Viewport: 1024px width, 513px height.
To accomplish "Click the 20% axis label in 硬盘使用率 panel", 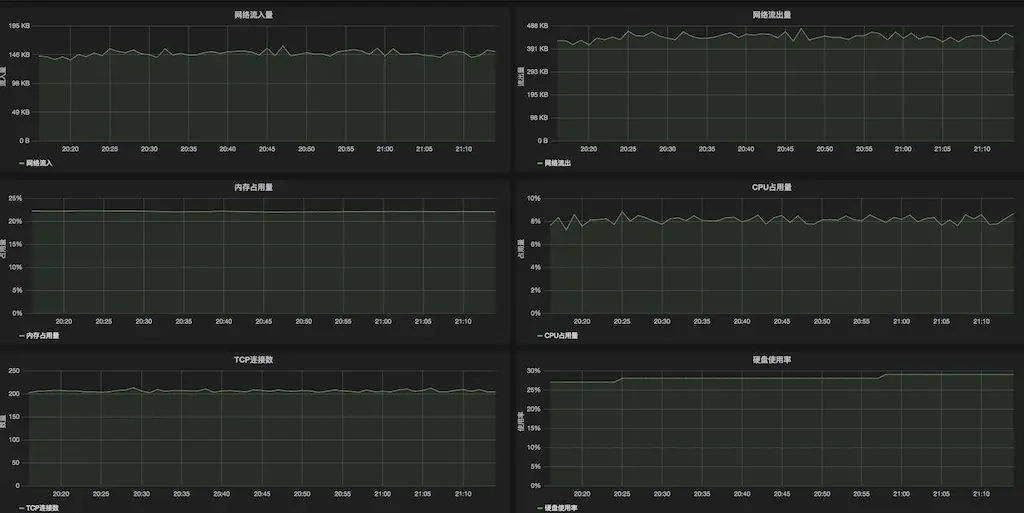I will pyautogui.click(x=534, y=409).
